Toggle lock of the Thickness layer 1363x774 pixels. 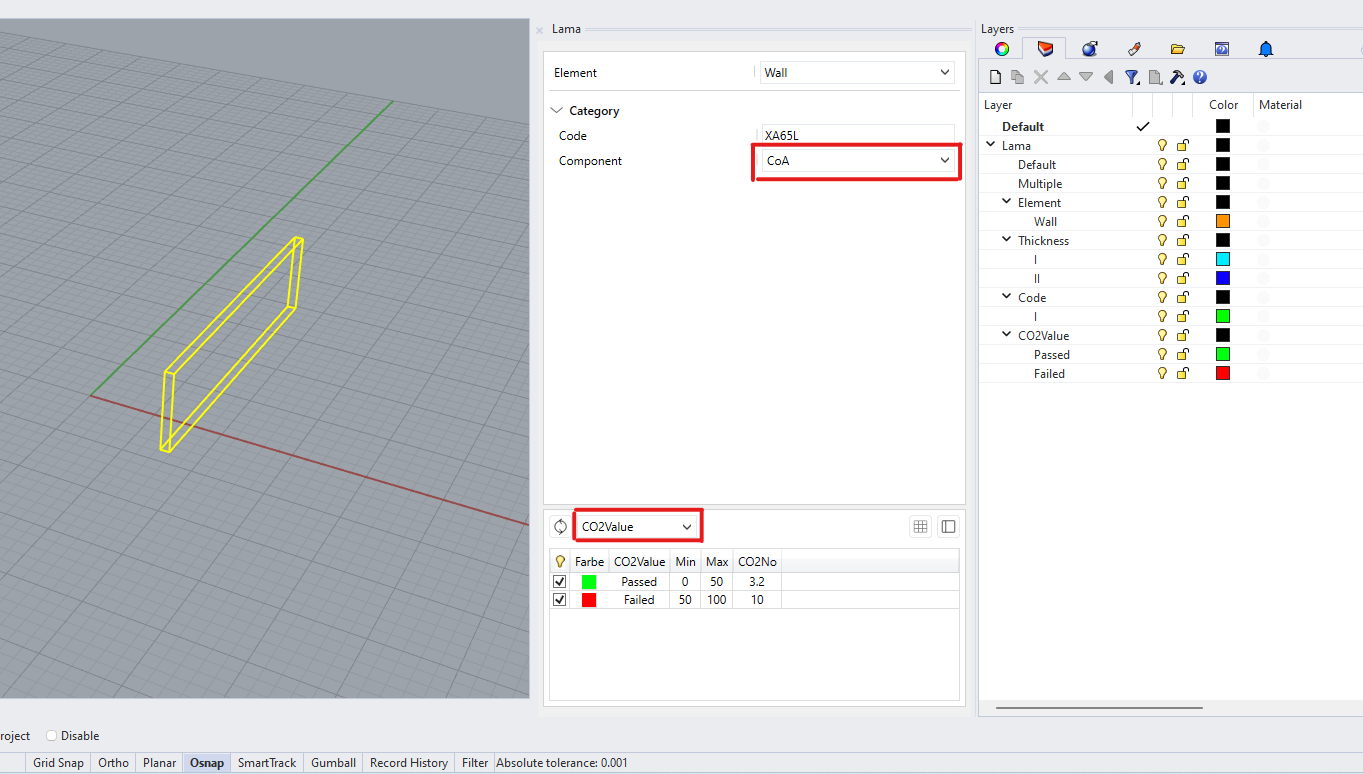coord(1183,240)
